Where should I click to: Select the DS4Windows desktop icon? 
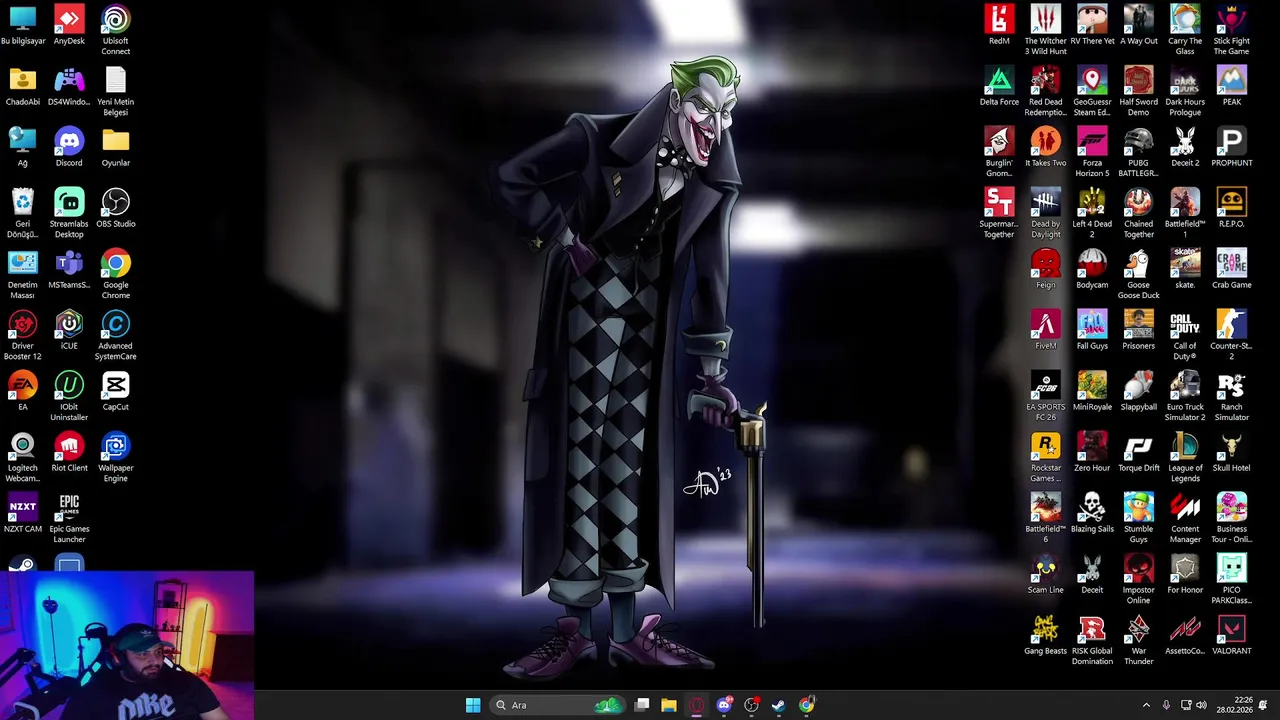[x=69, y=86]
